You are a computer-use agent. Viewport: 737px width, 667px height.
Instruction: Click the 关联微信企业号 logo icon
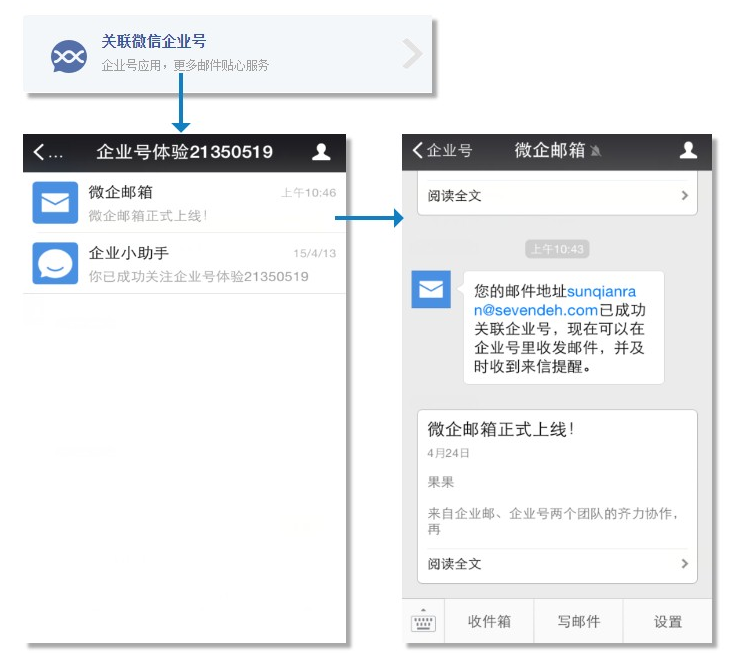click(68, 56)
